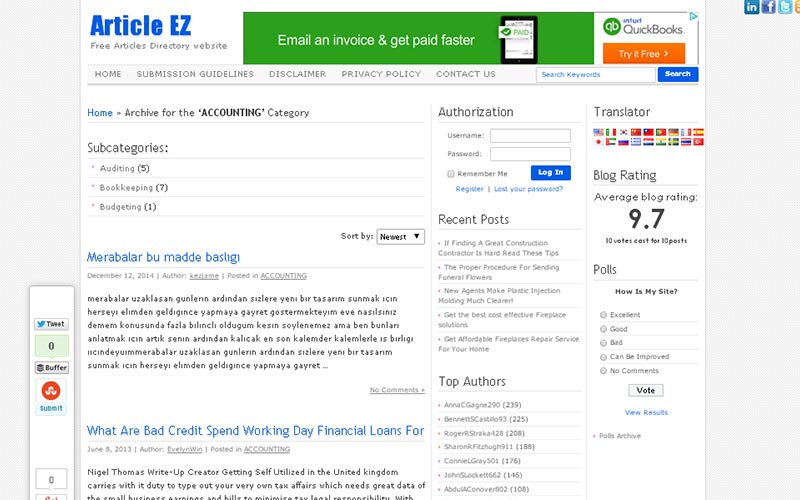Screen dimensions: 800x500
Task: Select the South Korean flag translator
Action: coord(623,132)
